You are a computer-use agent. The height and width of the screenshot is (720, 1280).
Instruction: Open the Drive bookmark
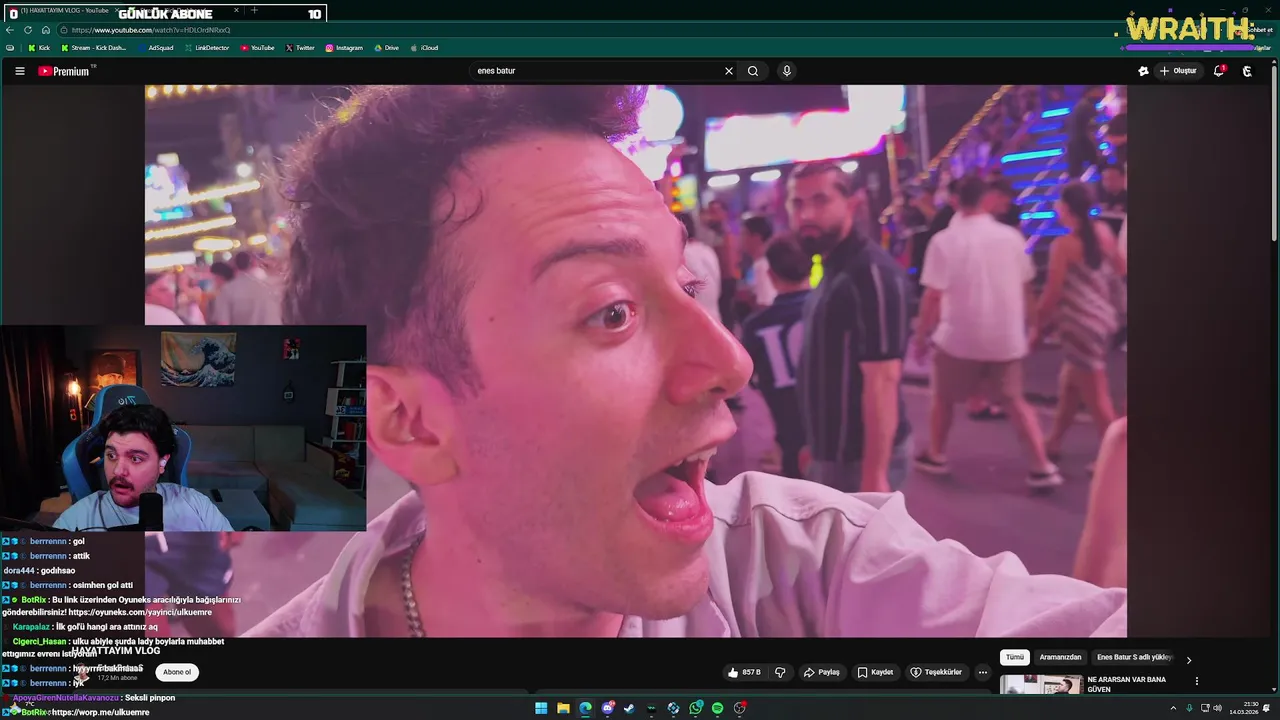(x=386, y=48)
